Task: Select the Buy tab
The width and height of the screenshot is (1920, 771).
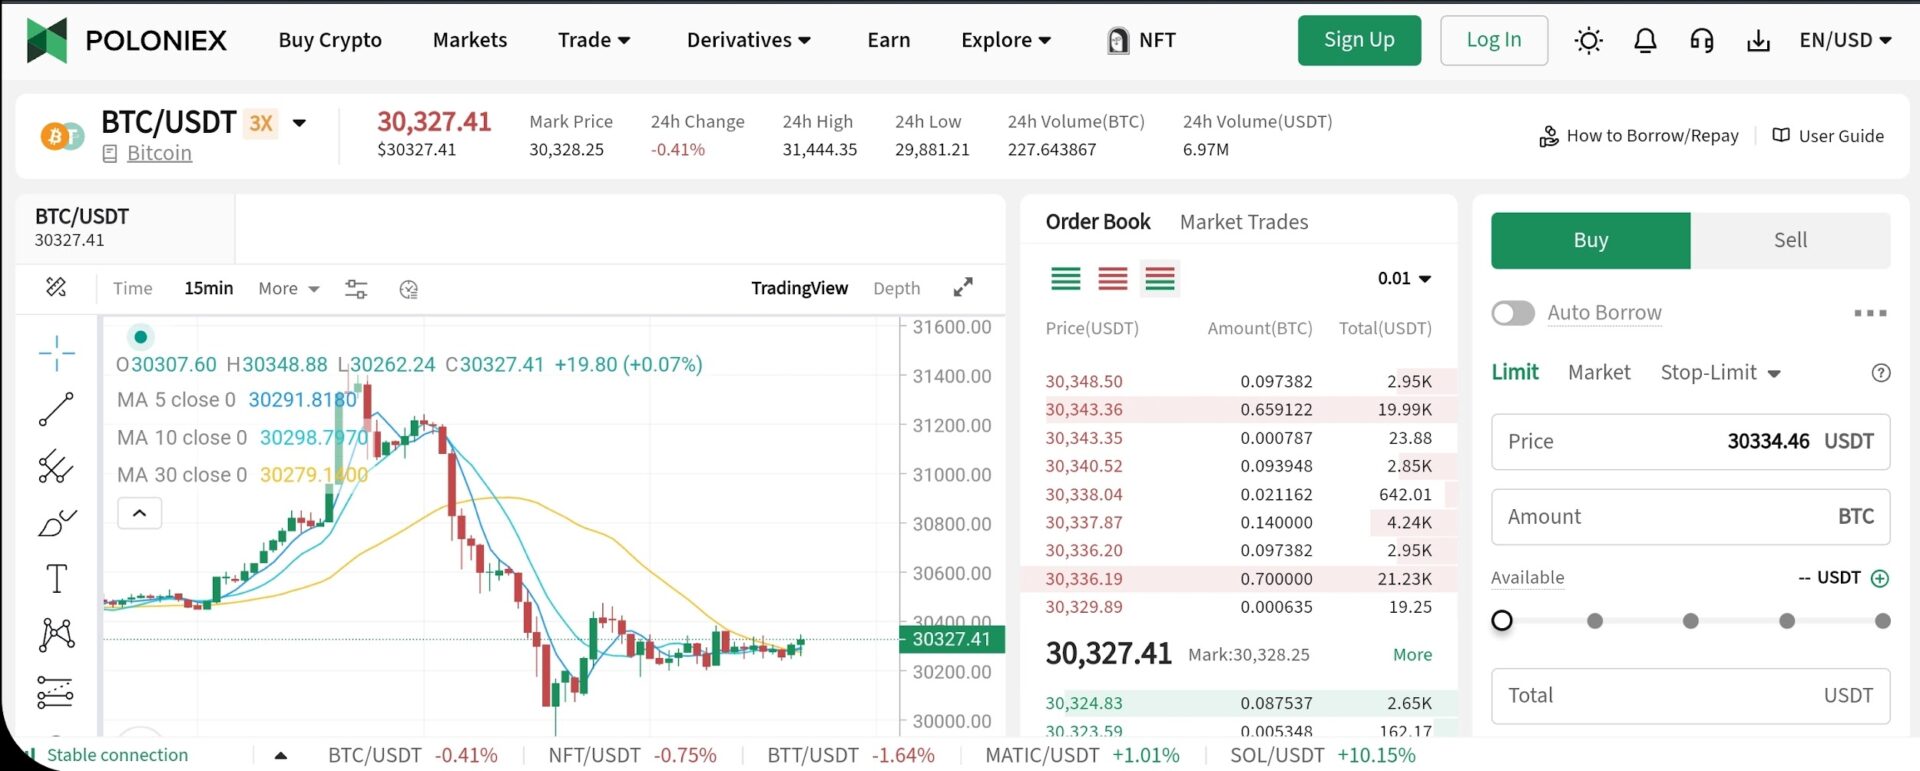Action: 1591,240
